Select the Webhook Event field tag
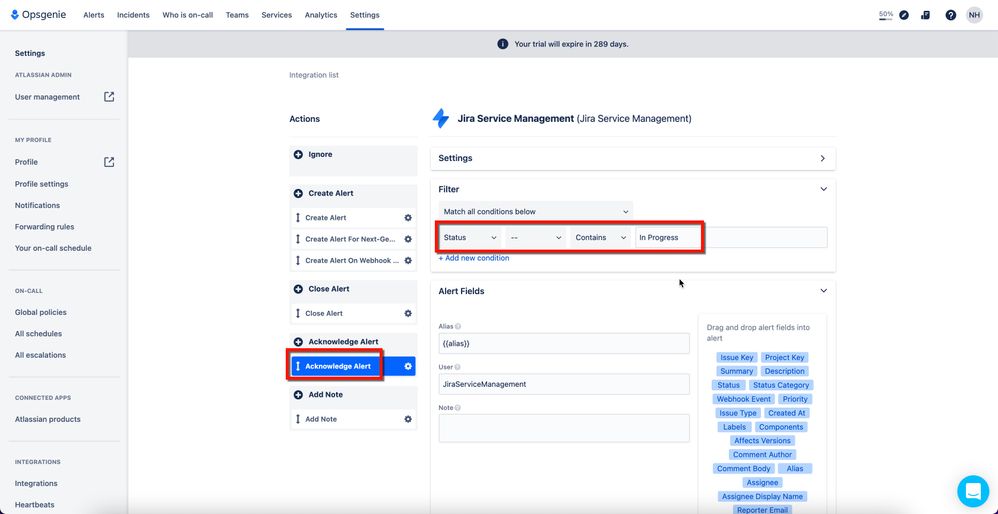The width and height of the screenshot is (998, 514). pyautogui.click(x=744, y=399)
